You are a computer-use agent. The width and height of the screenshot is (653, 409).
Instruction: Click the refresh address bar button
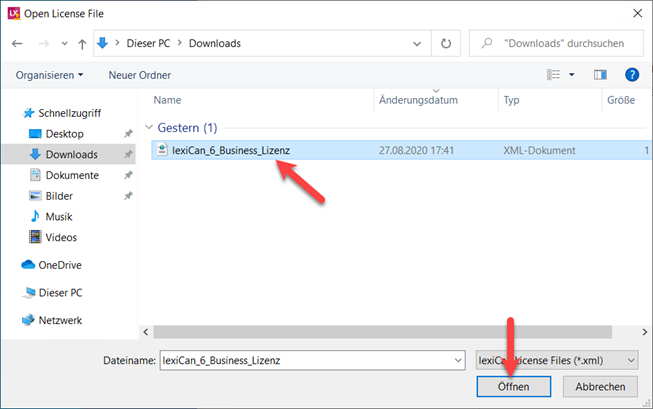[x=446, y=44]
